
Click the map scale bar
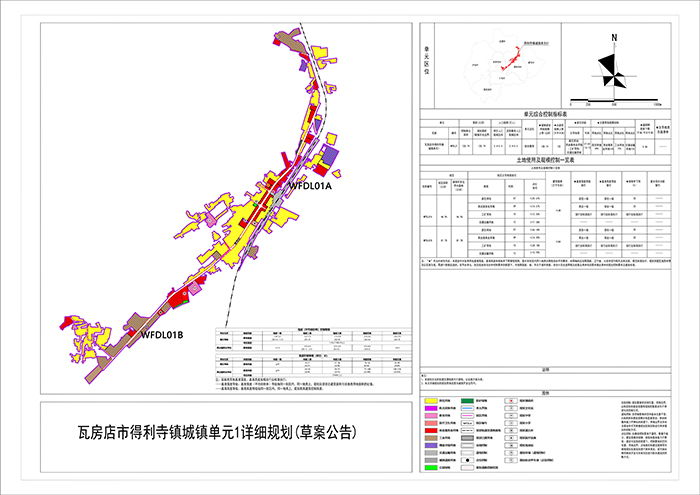point(612,98)
